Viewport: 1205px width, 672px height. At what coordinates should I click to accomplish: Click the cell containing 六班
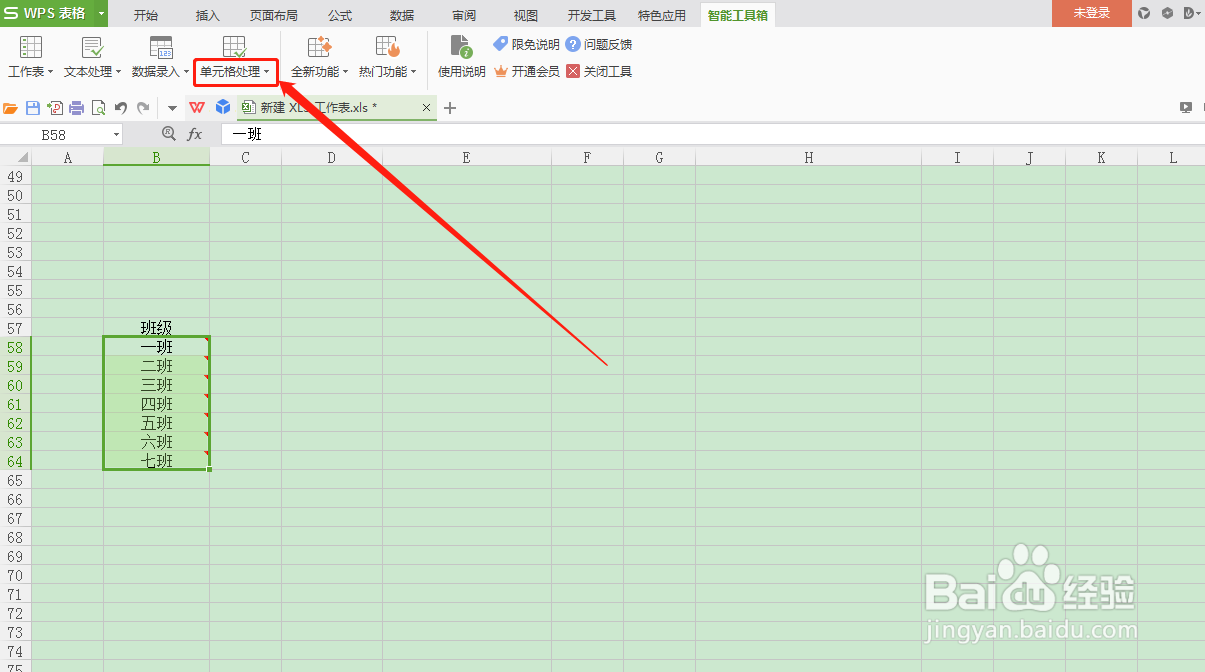point(157,442)
